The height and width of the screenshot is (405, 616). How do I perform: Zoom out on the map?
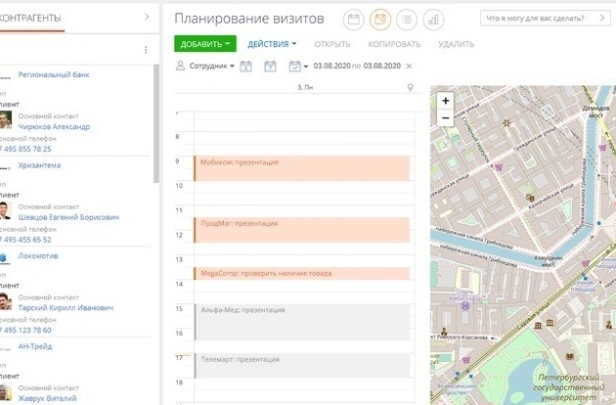point(445,117)
